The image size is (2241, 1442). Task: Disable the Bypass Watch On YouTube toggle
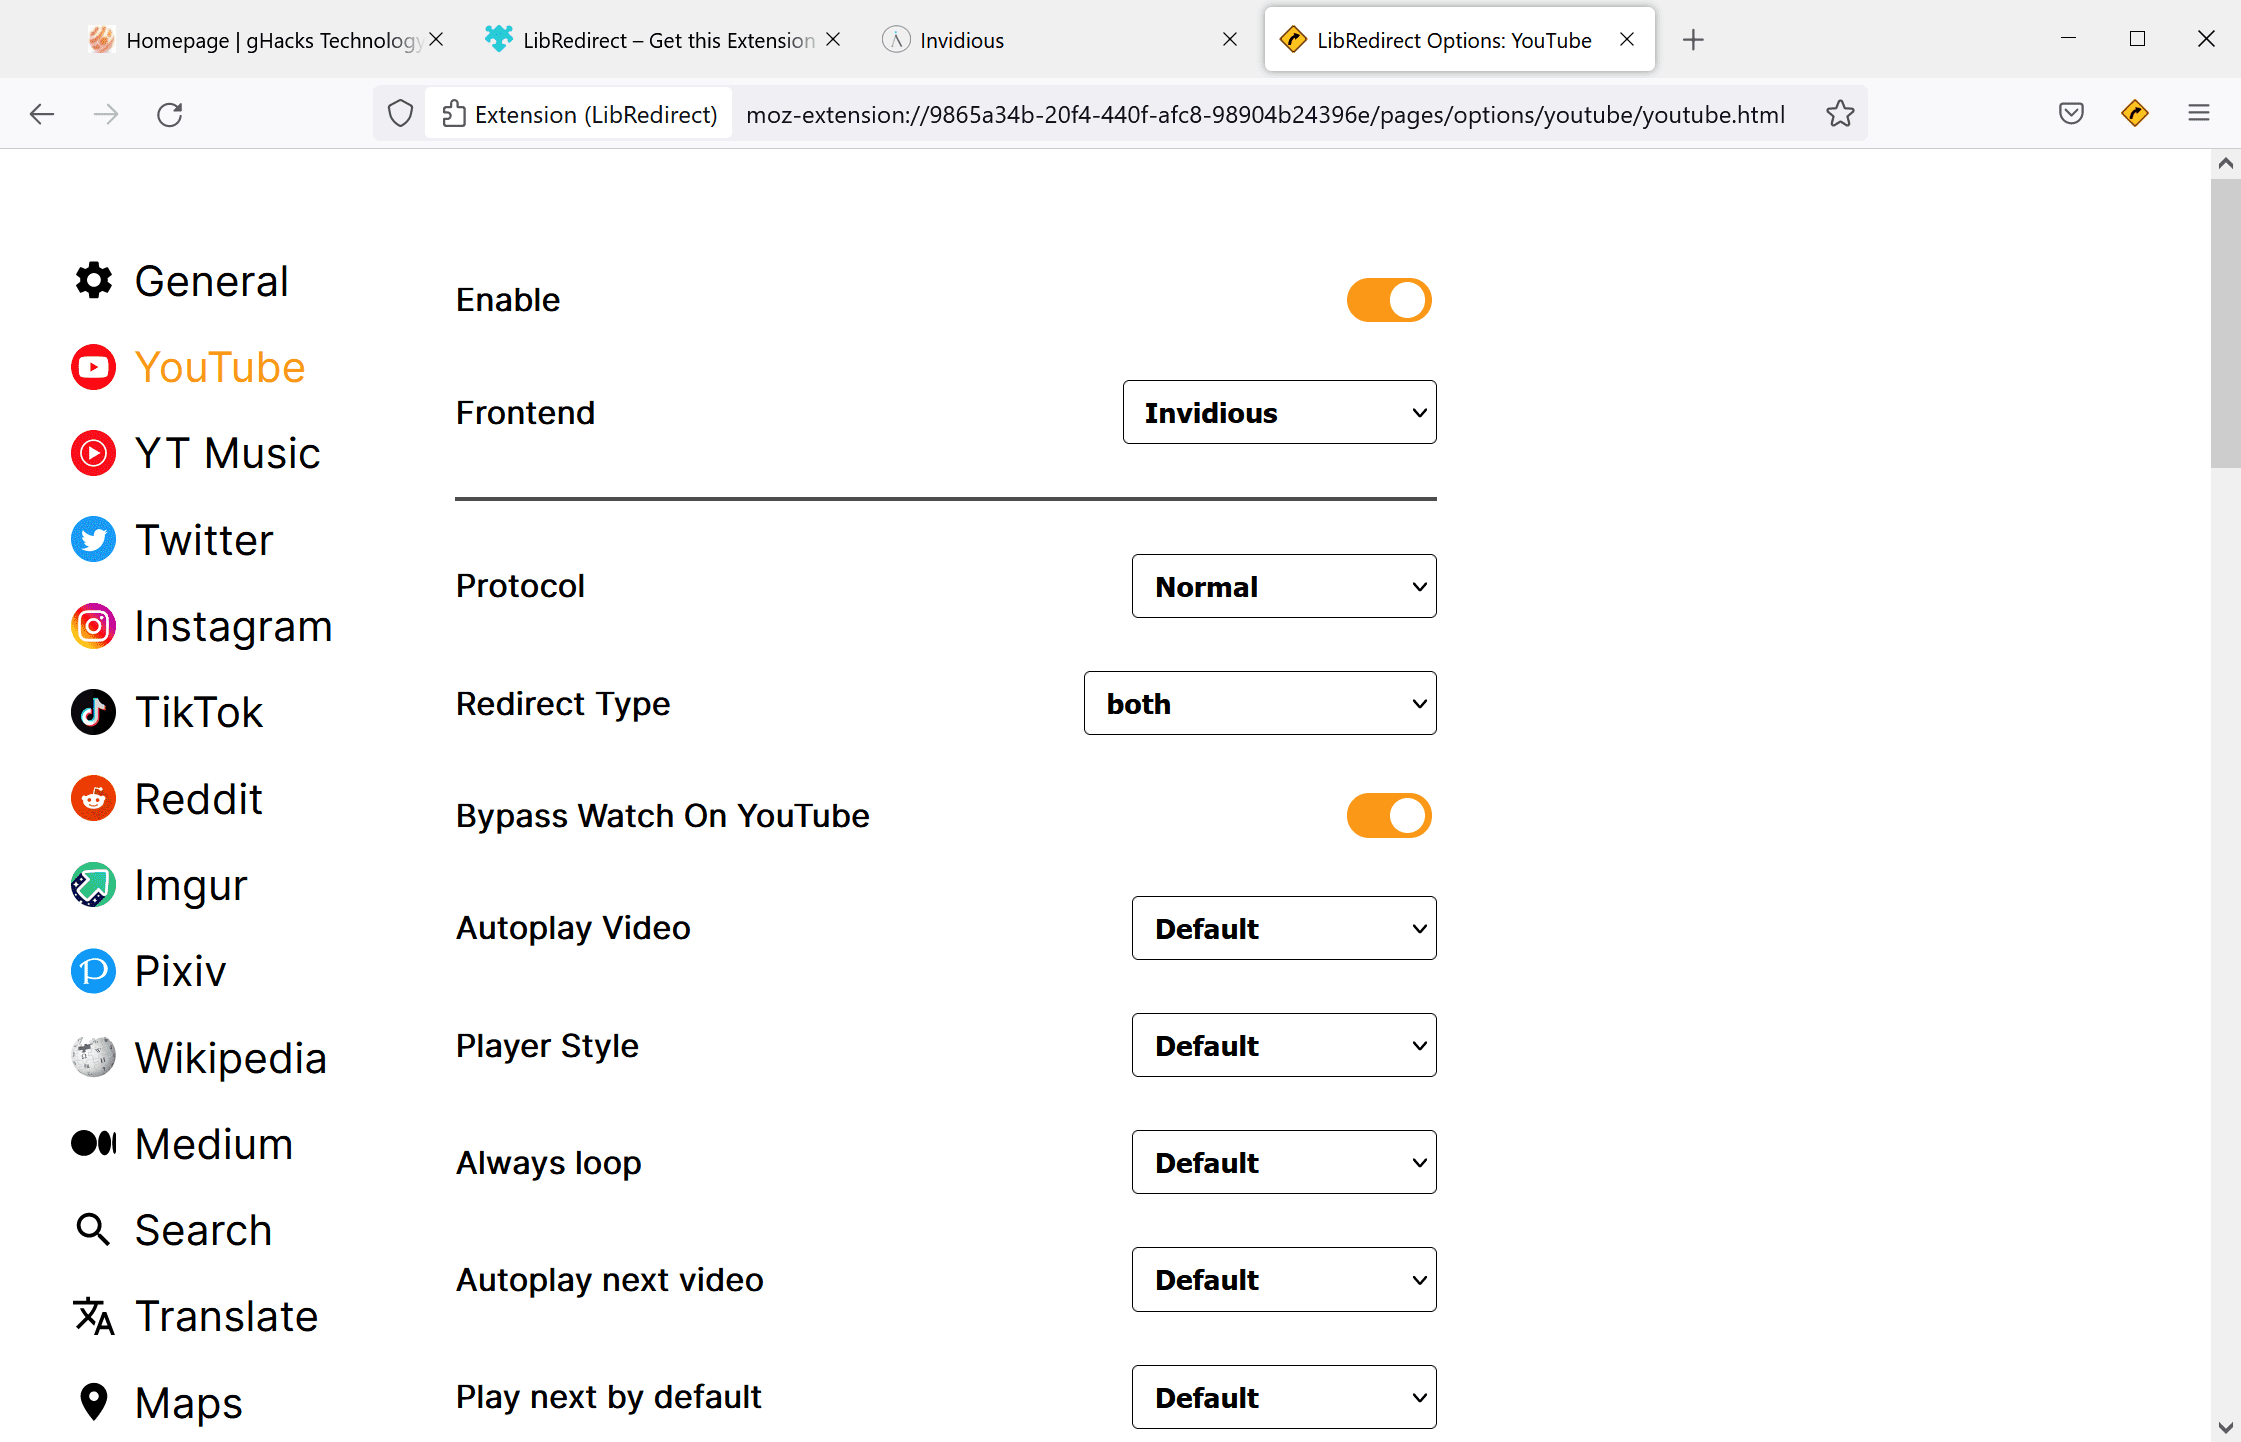click(1388, 815)
